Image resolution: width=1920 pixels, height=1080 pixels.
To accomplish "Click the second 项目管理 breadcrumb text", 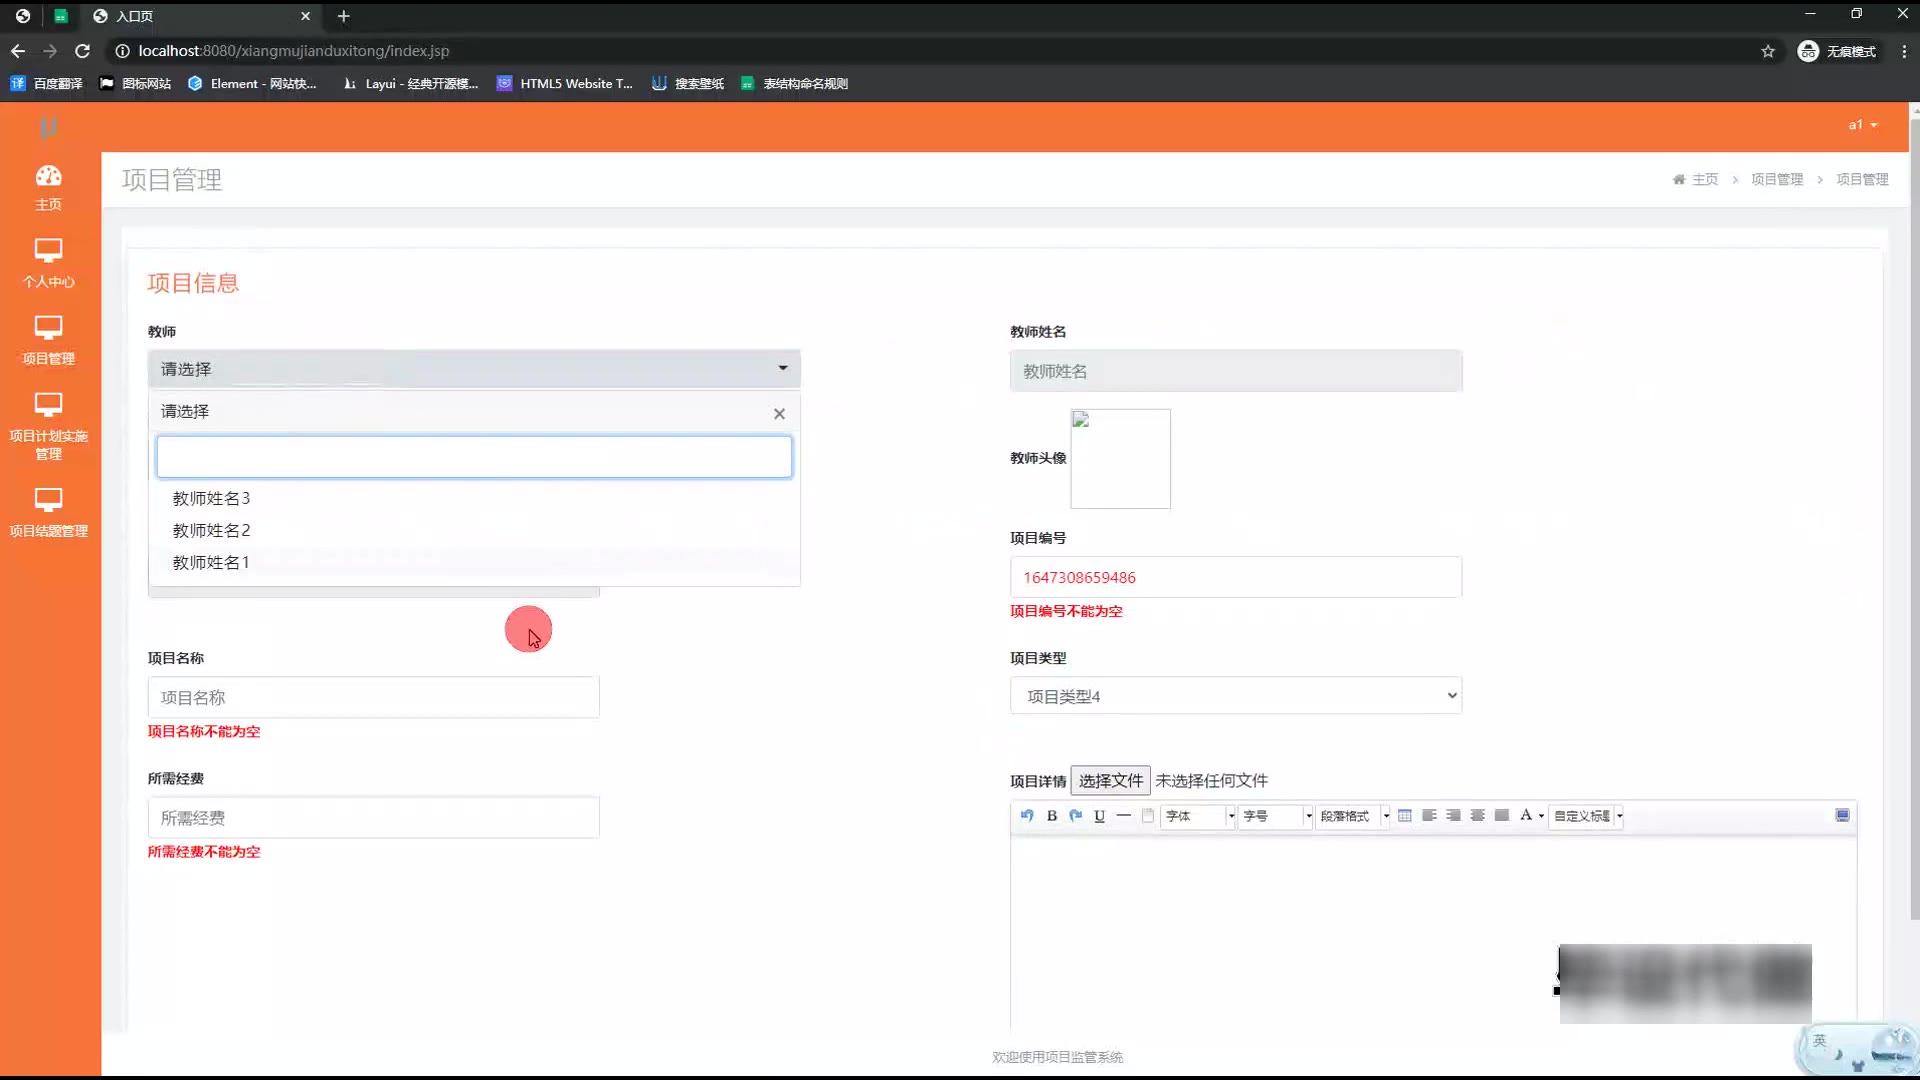I will 1862,179.
